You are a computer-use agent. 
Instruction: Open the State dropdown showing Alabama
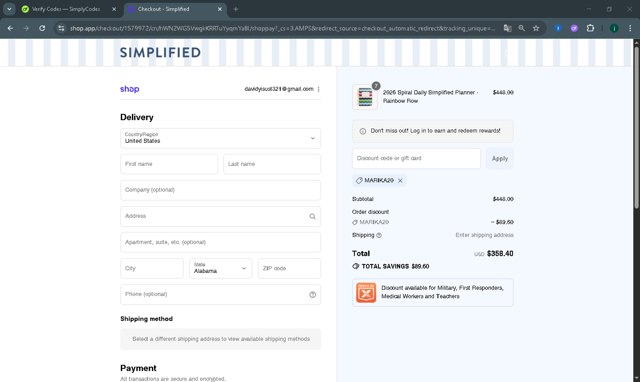(x=220, y=269)
